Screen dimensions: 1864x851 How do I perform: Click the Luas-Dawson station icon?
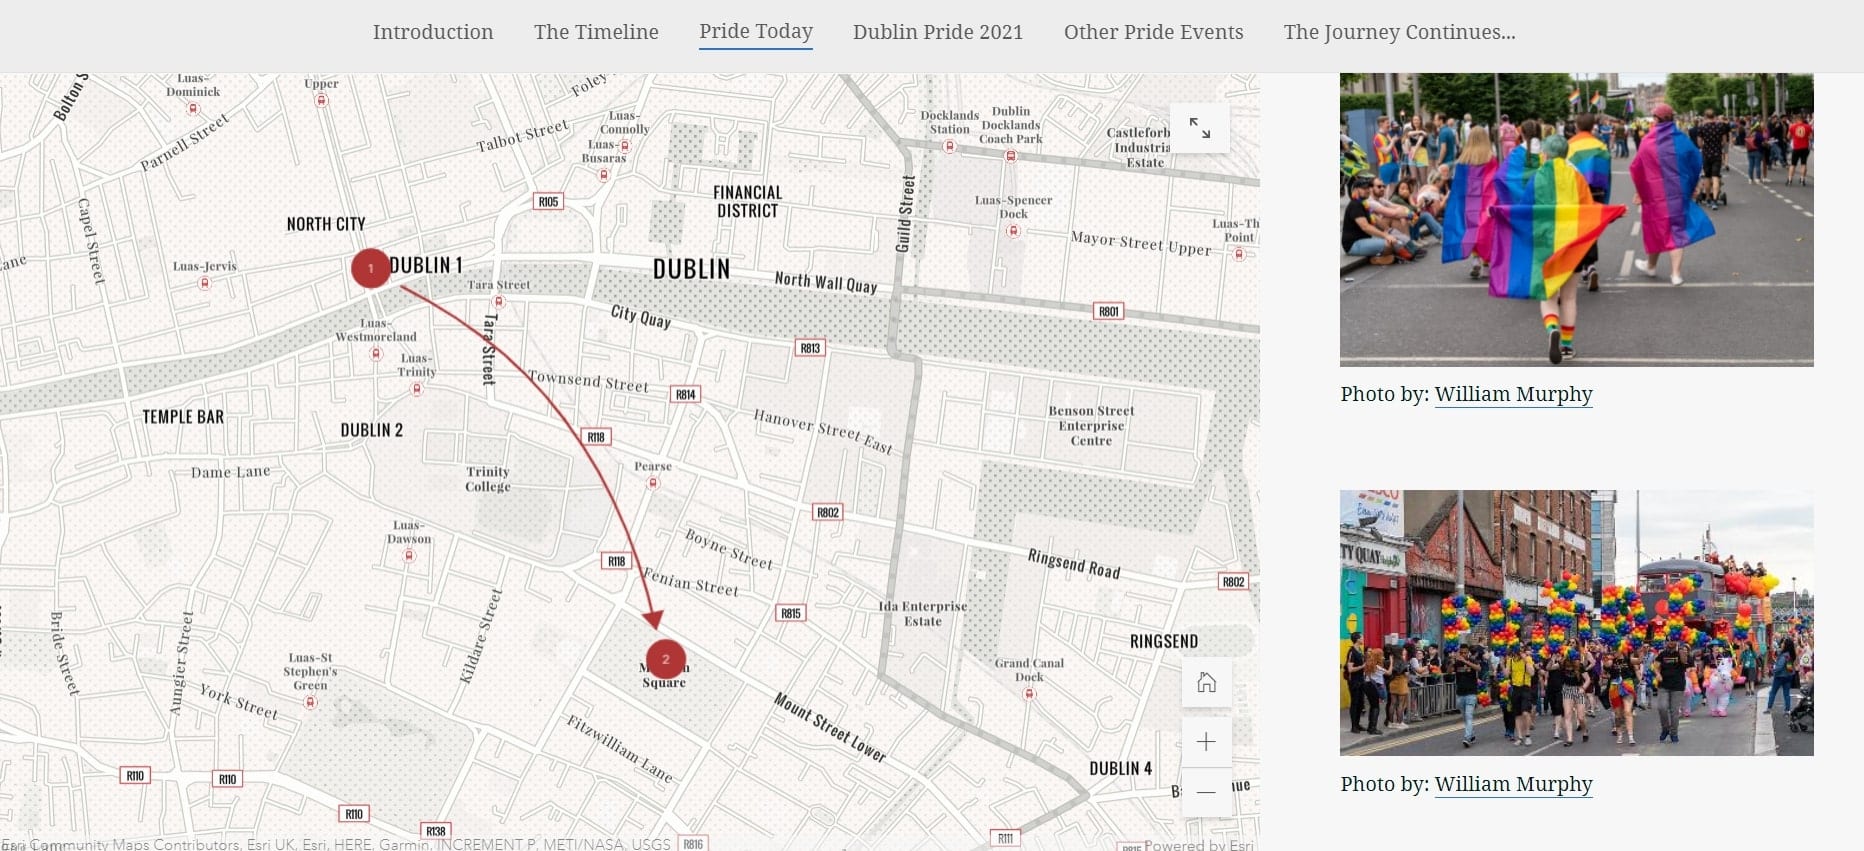click(409, 555)
